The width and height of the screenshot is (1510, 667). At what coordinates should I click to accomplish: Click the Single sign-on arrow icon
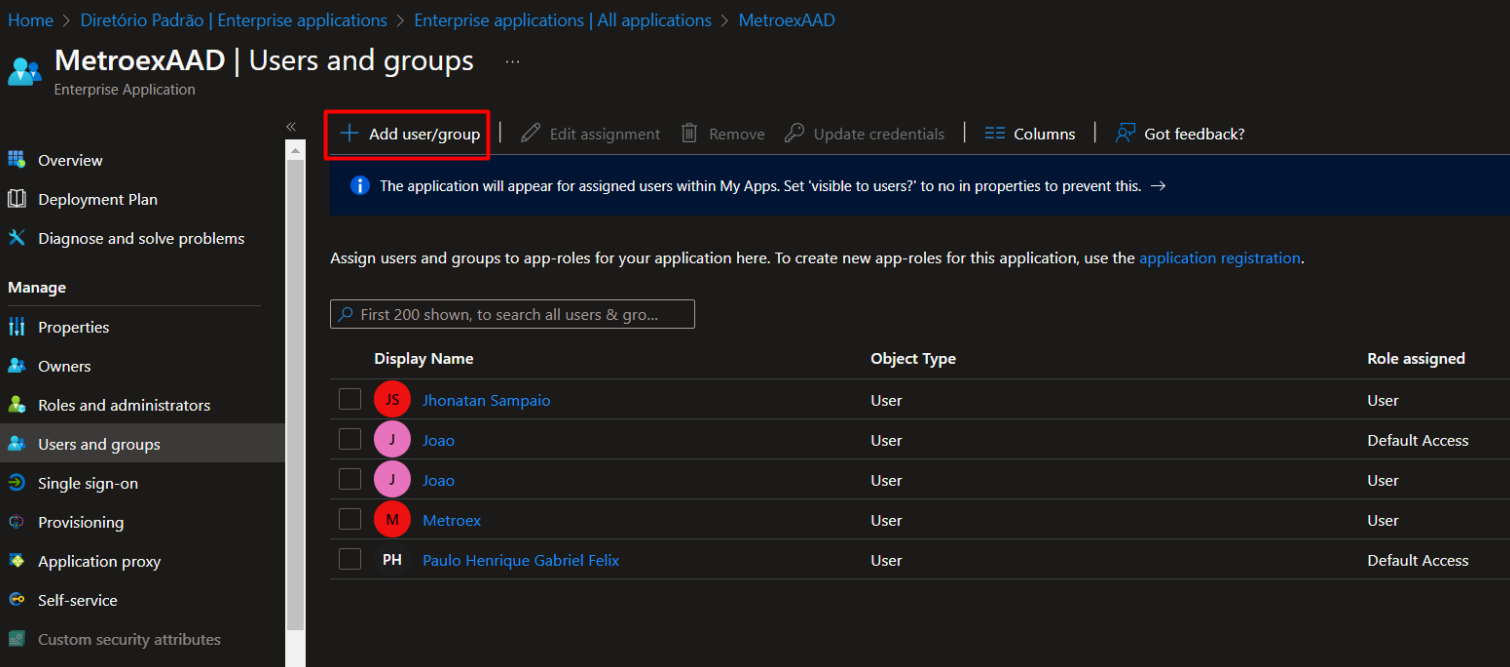tap(17, 483)
